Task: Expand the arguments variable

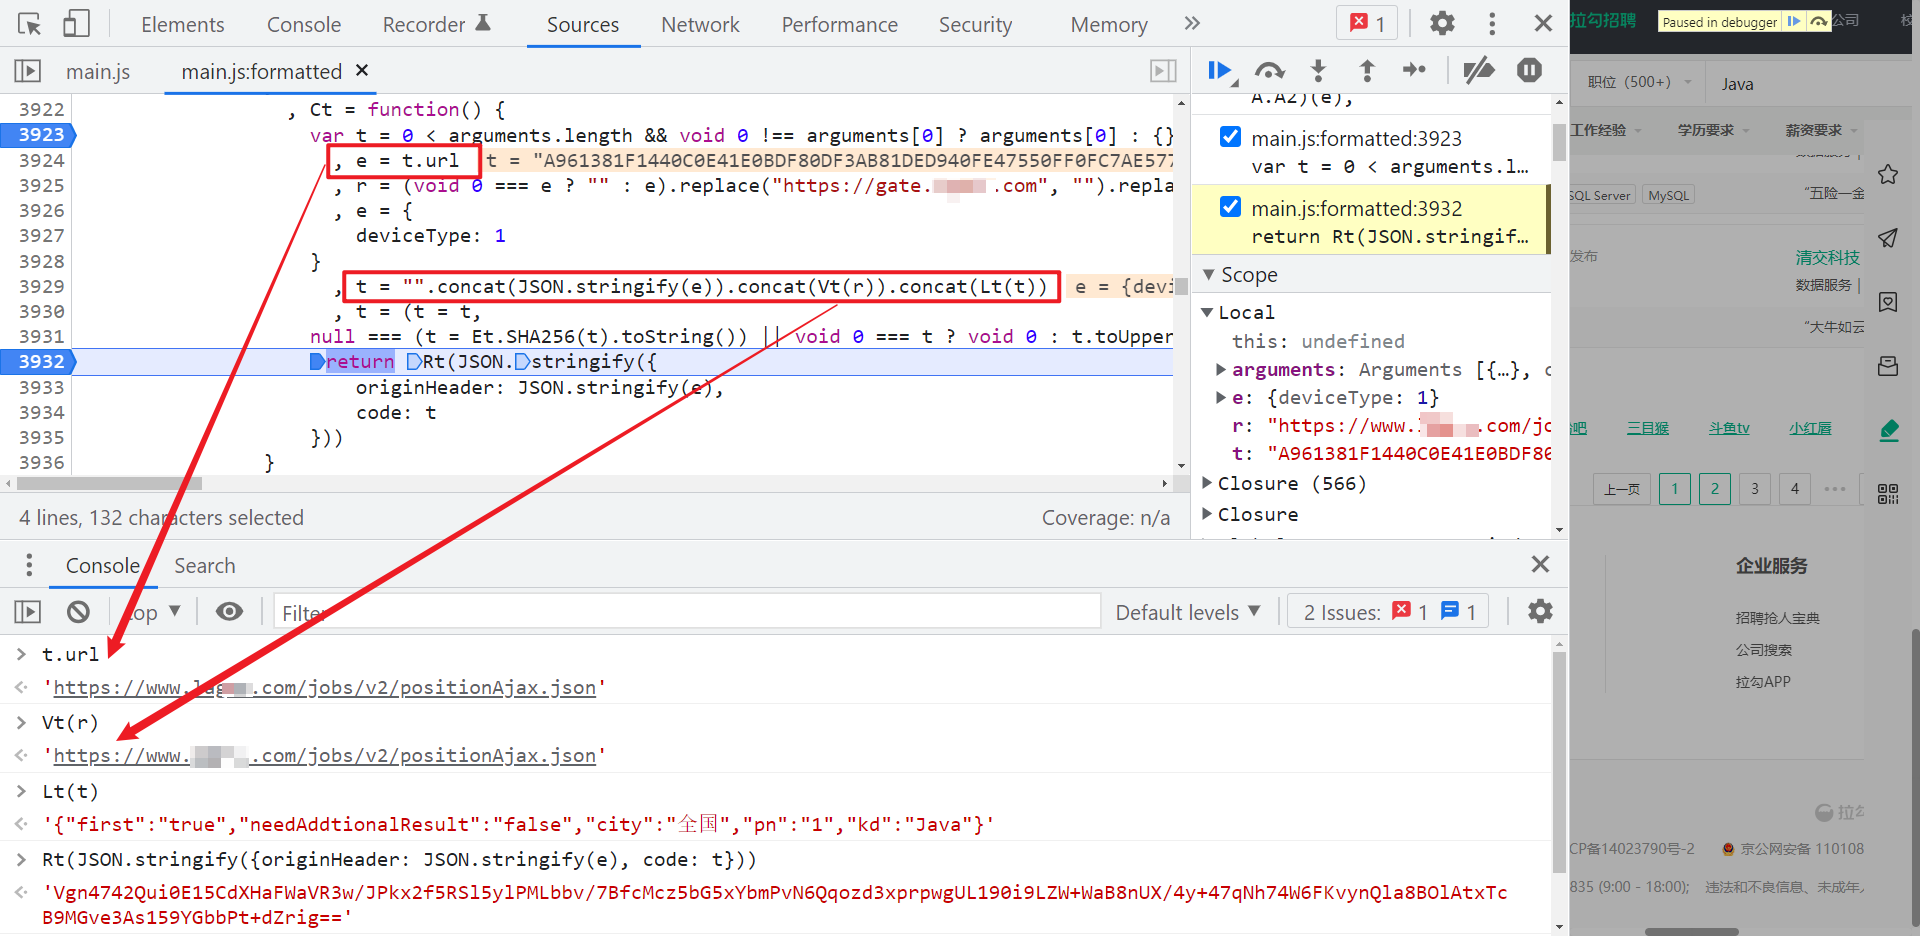Action: pyautogui.click(x=1221, y=370)
